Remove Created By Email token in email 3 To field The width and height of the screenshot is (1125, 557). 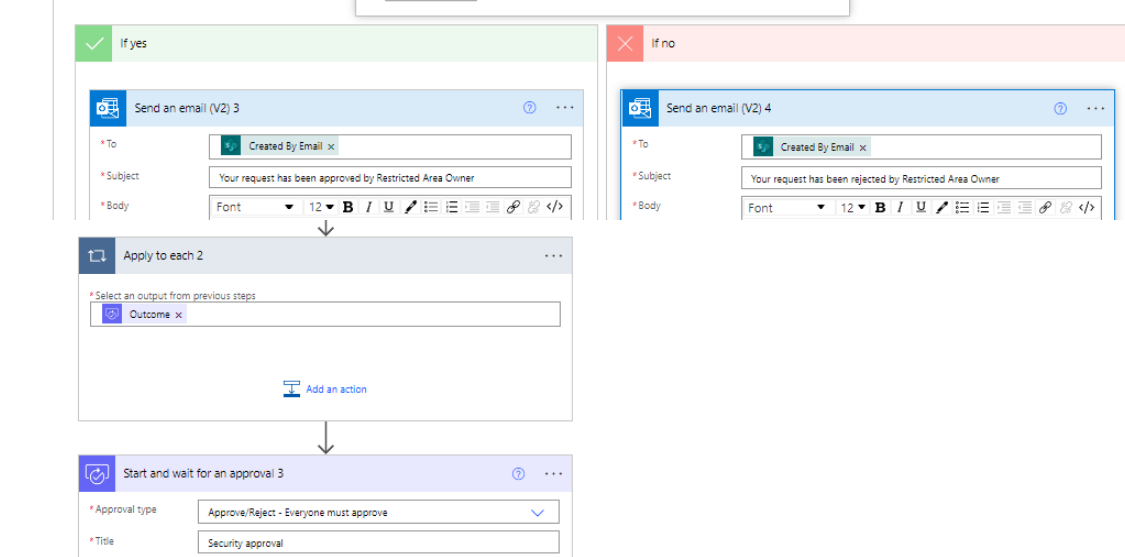coord(331,146)
